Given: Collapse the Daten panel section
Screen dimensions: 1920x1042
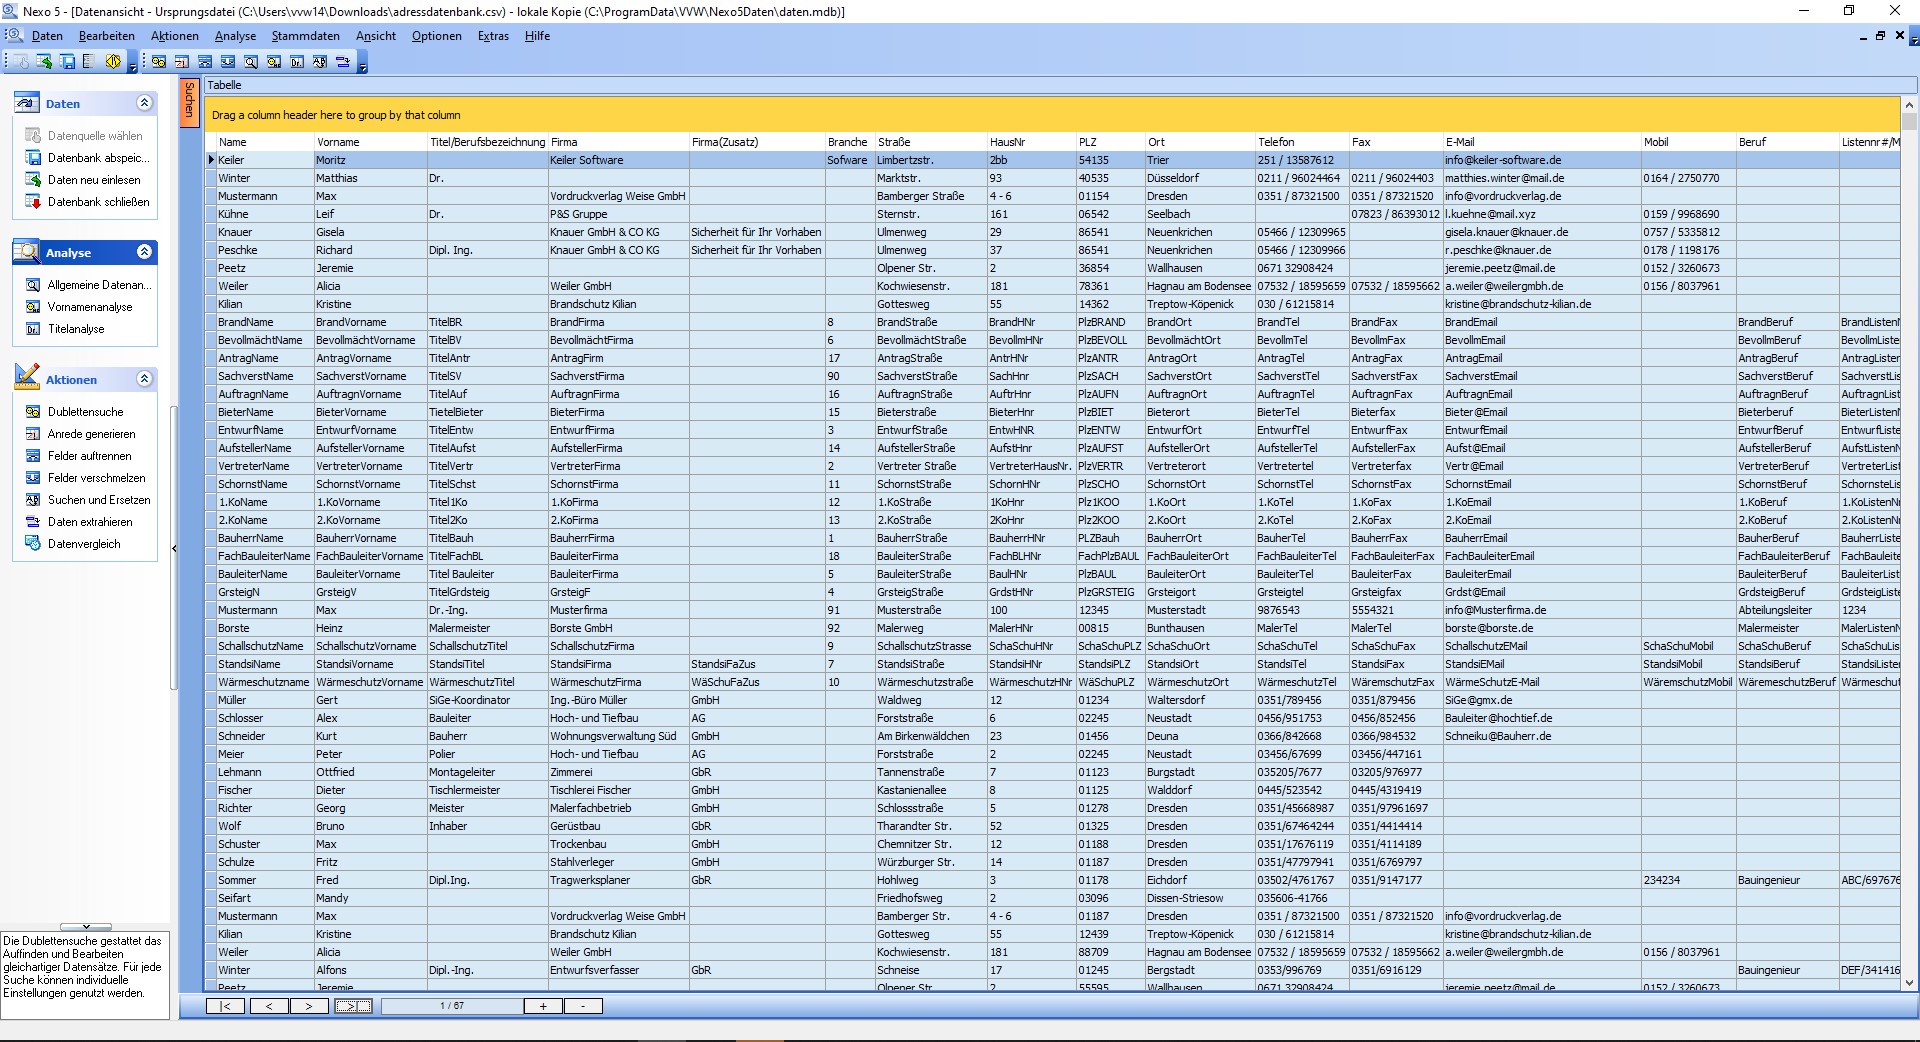Looking at the screenshot, I should click(x=144, y=103).
